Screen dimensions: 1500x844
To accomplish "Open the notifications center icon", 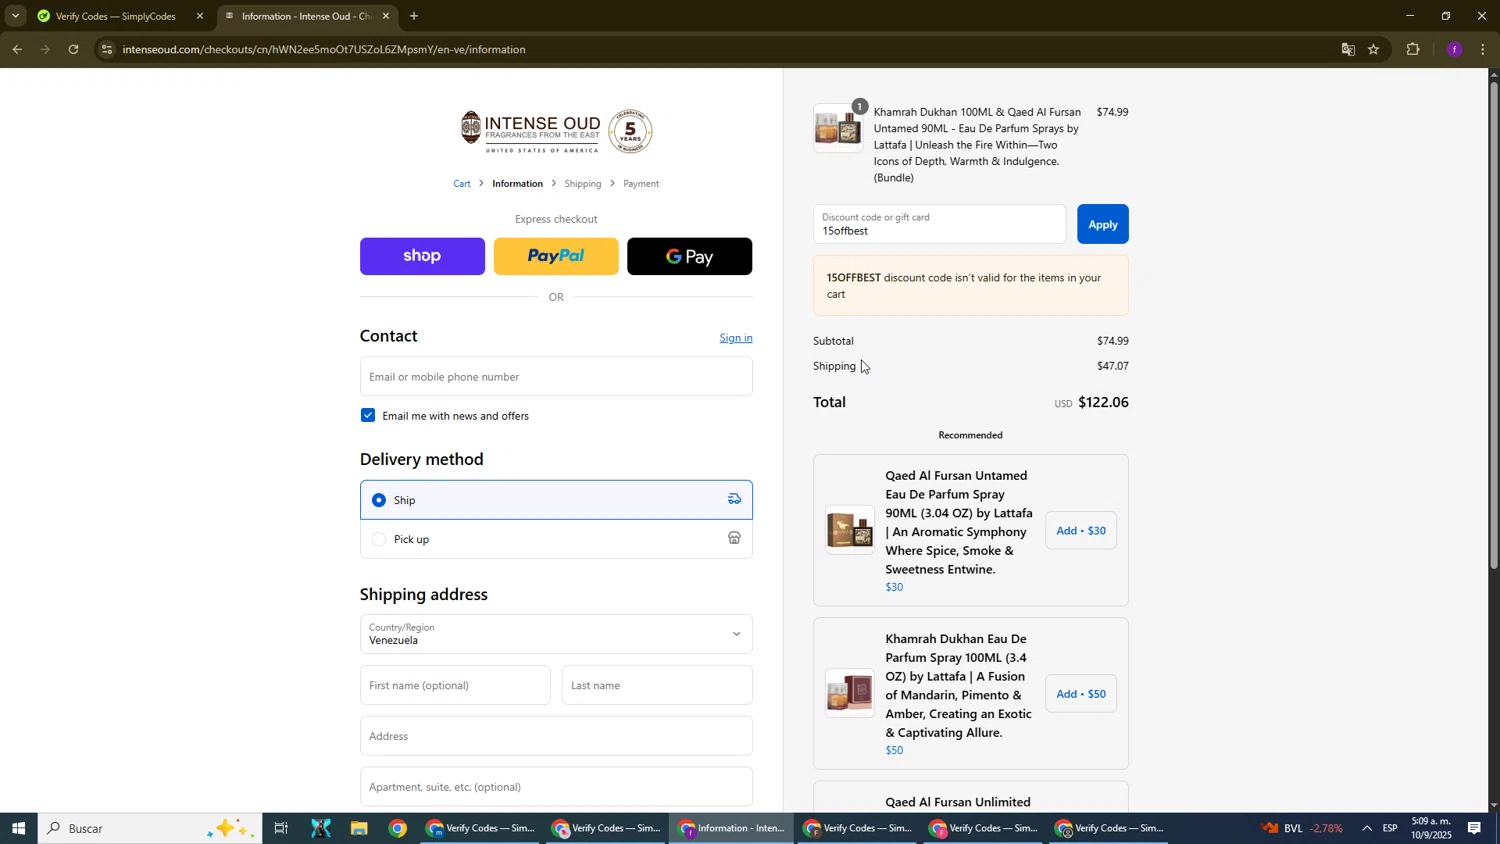I will pos(1475,828).
